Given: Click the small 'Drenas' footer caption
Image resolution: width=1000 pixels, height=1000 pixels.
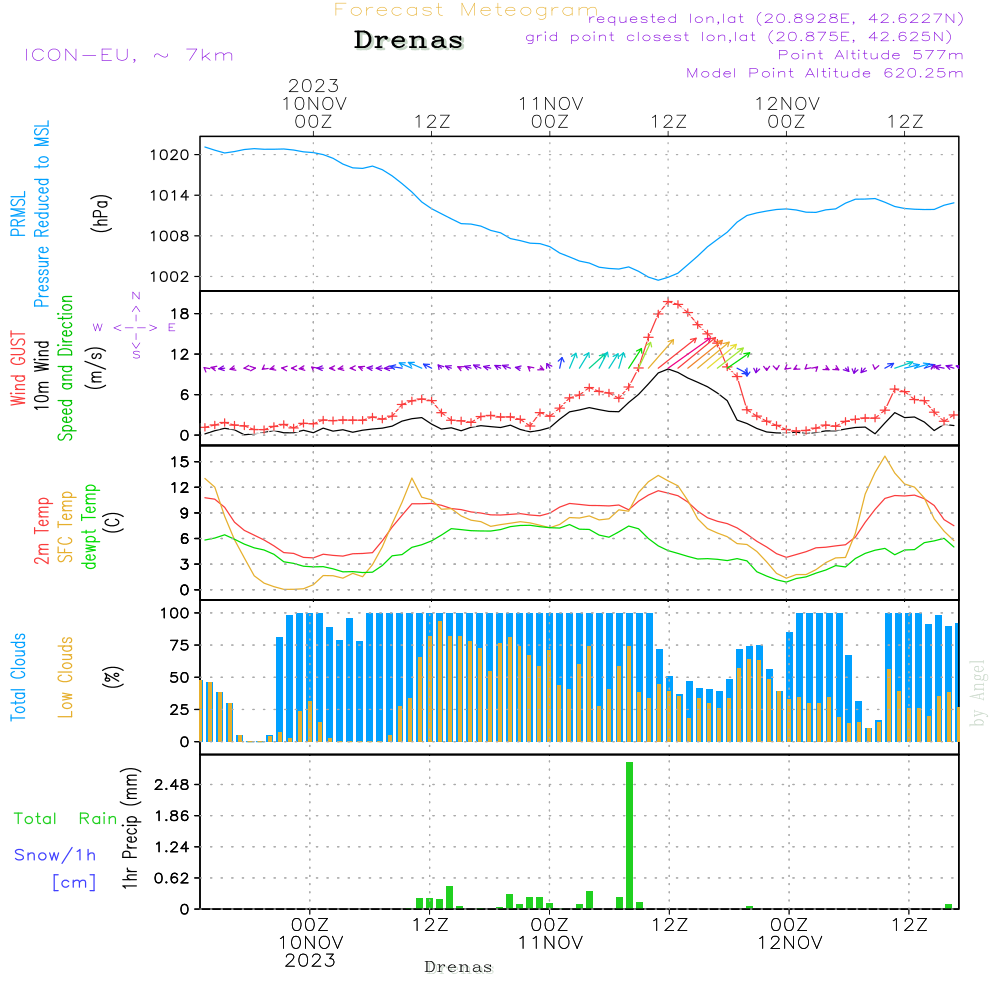Looking at the screenshot, I should click(459, 967).
